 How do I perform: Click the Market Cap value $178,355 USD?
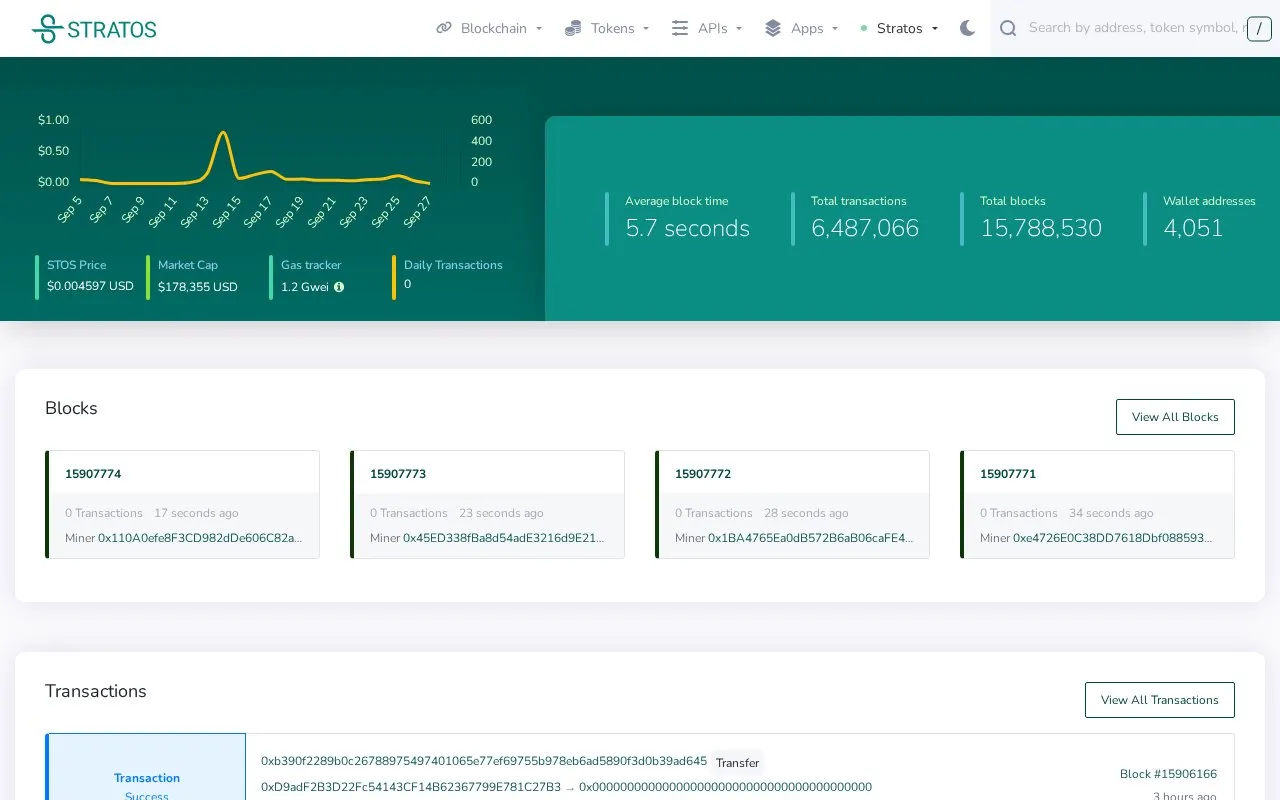pos(198,287)
